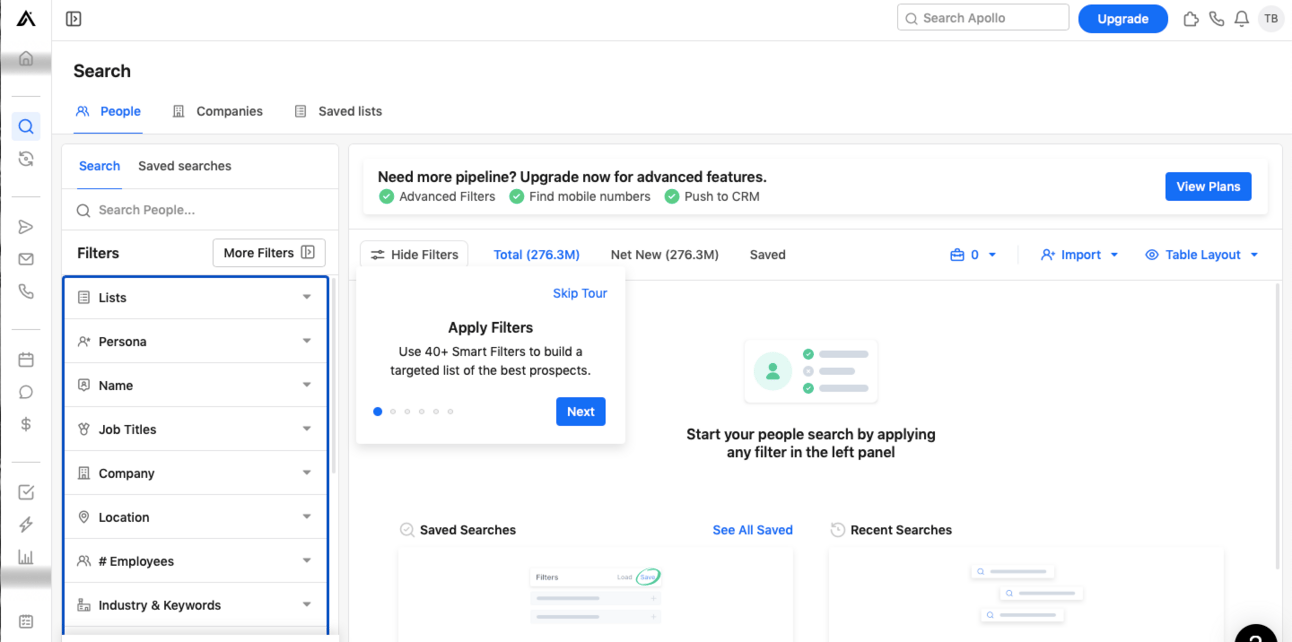Toggle the sidebar collapse panel icon
1292x642 pixels.
[73, 18]
